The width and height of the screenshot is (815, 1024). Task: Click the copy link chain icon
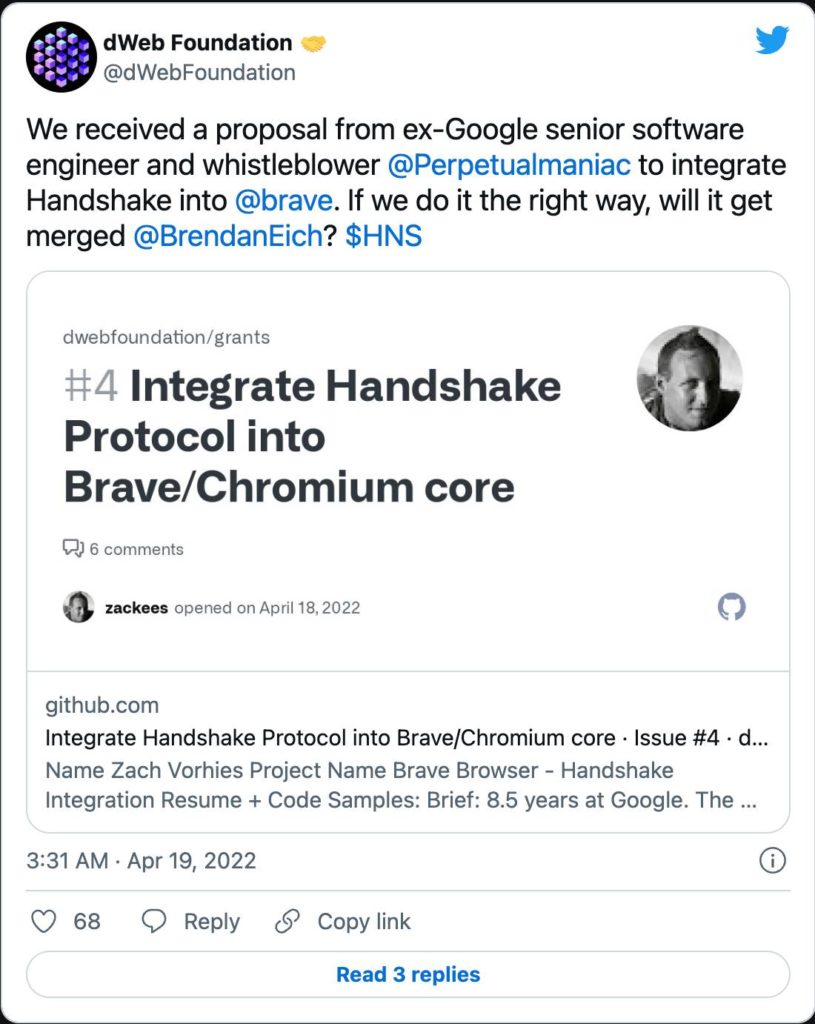pyautogui.click(x=287, y=921)
